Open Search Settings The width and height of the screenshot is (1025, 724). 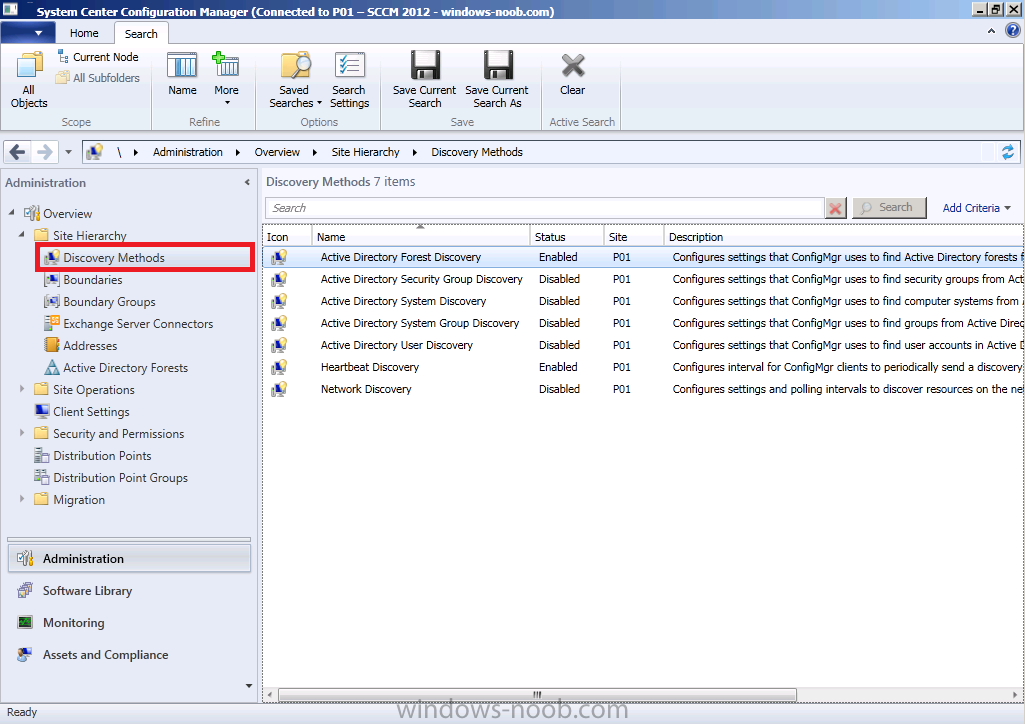pyautogui.click(x=349, y=80)
